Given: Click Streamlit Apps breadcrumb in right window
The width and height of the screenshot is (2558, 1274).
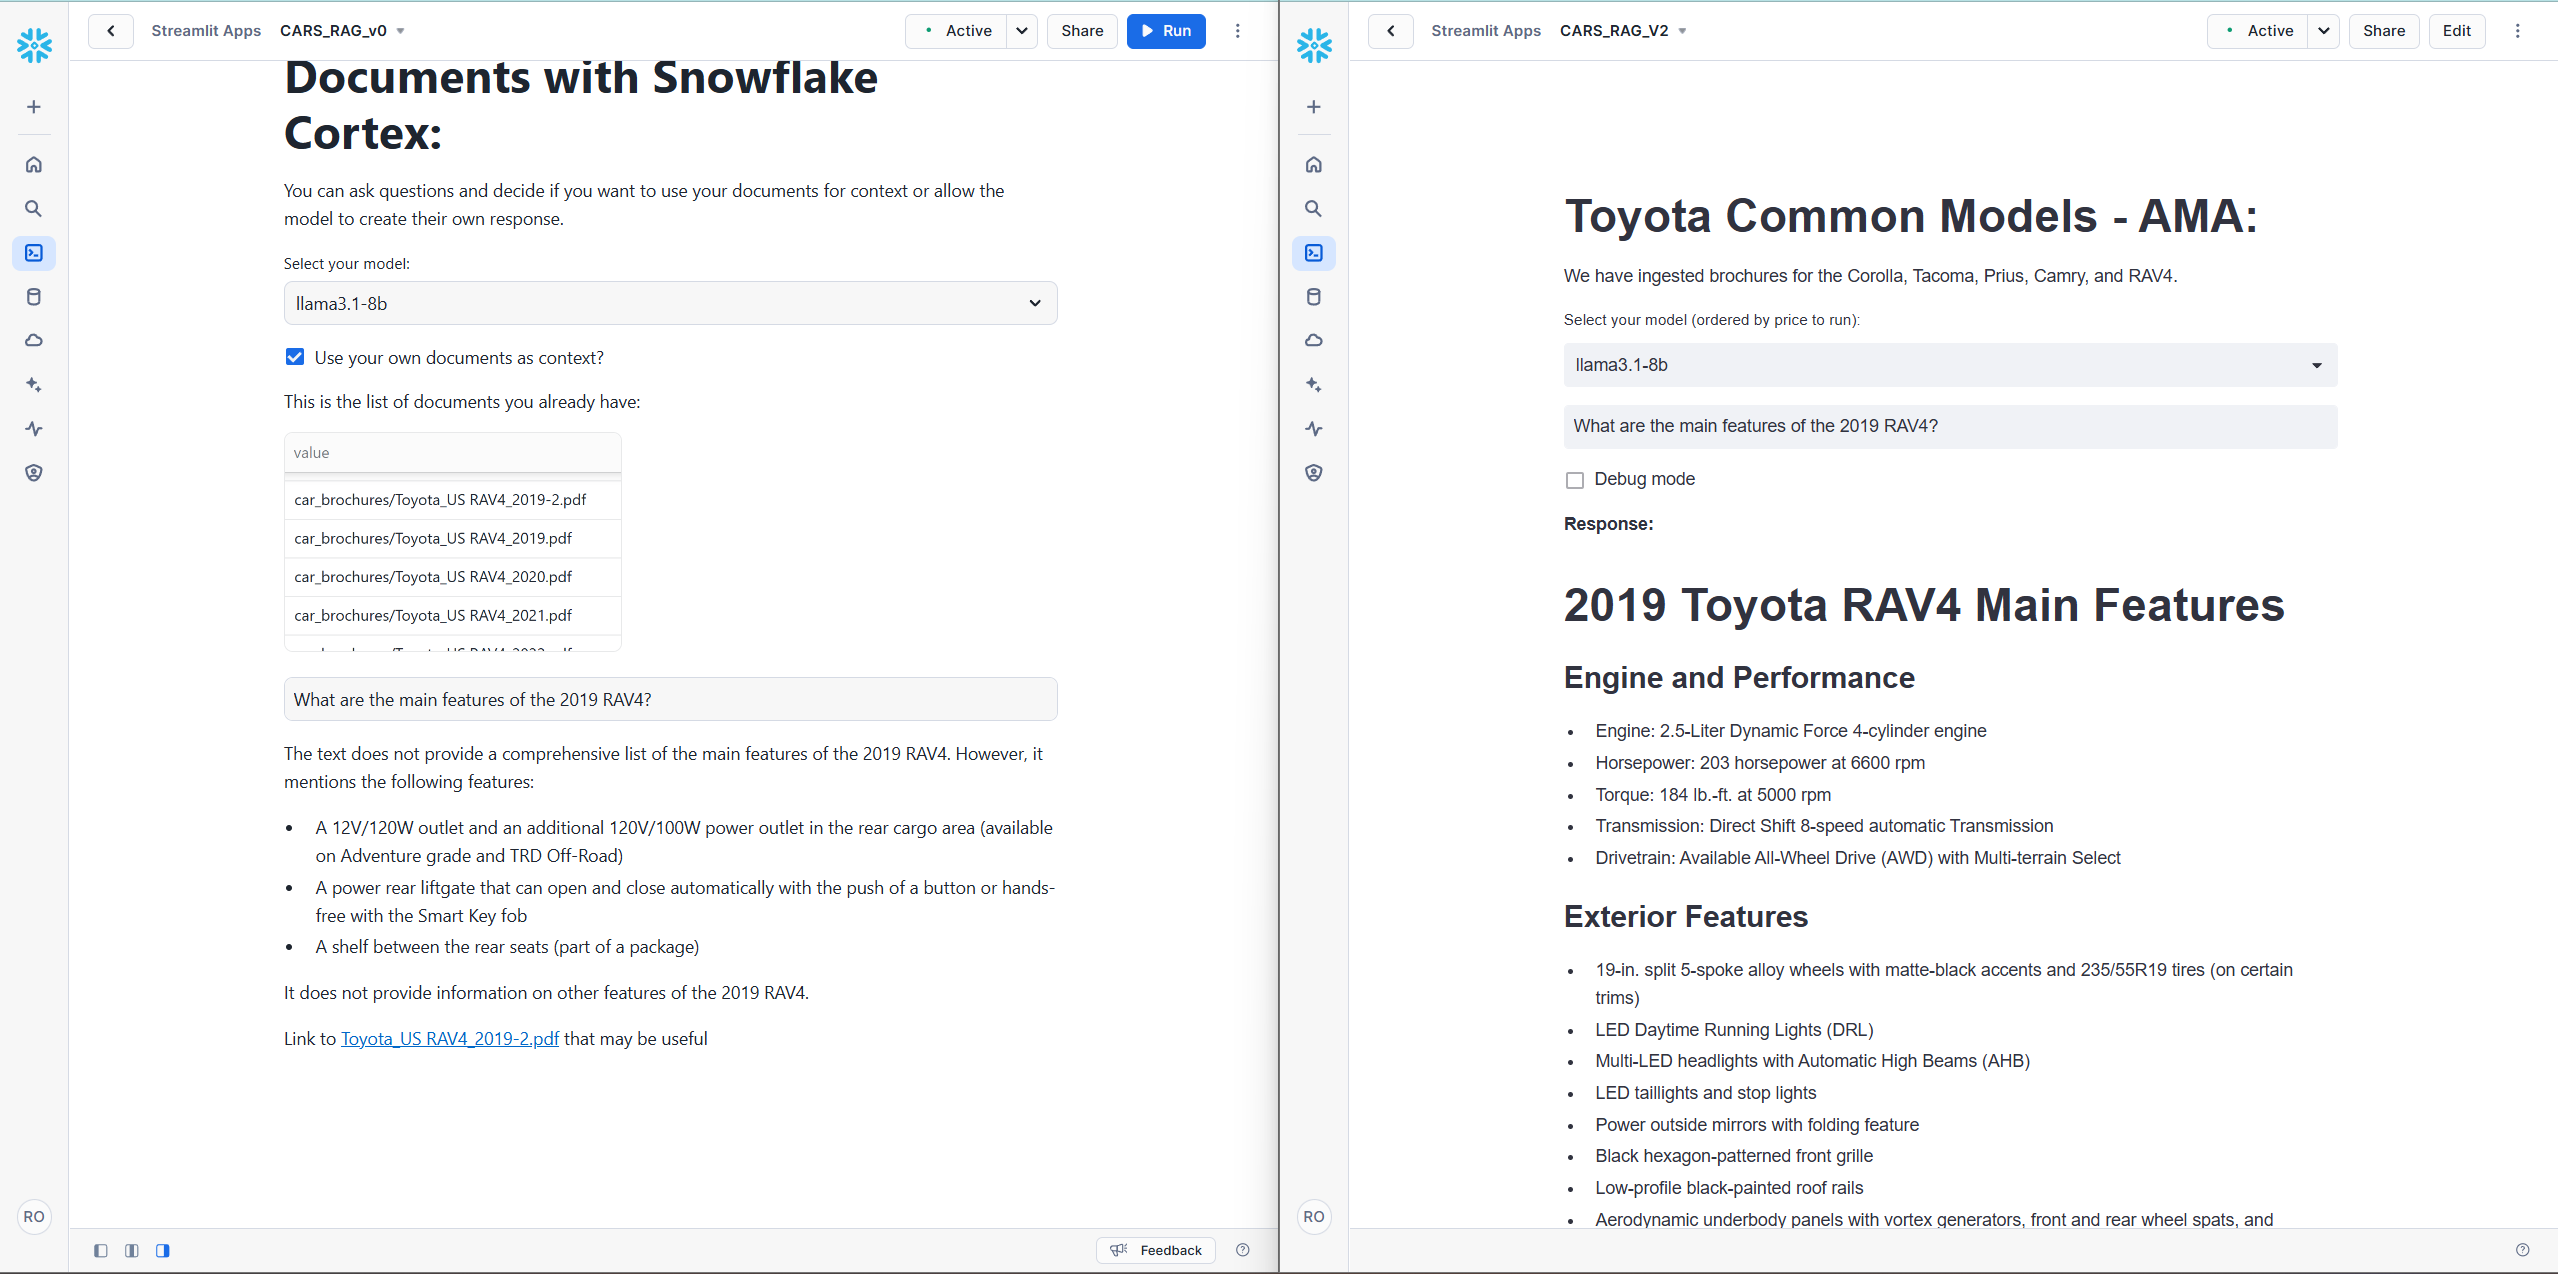Looking at the screenshot, I should coord(1486,31).
